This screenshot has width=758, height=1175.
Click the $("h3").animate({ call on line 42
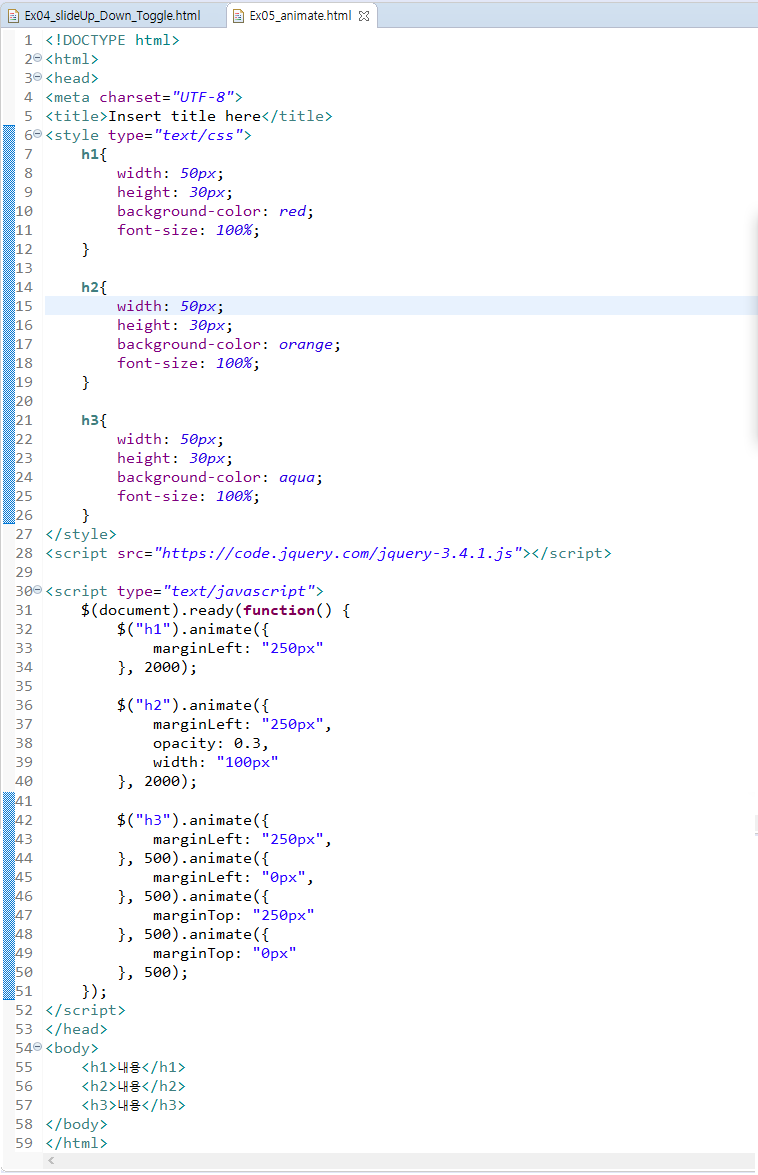pyautogui.click(x=192, y=820)
